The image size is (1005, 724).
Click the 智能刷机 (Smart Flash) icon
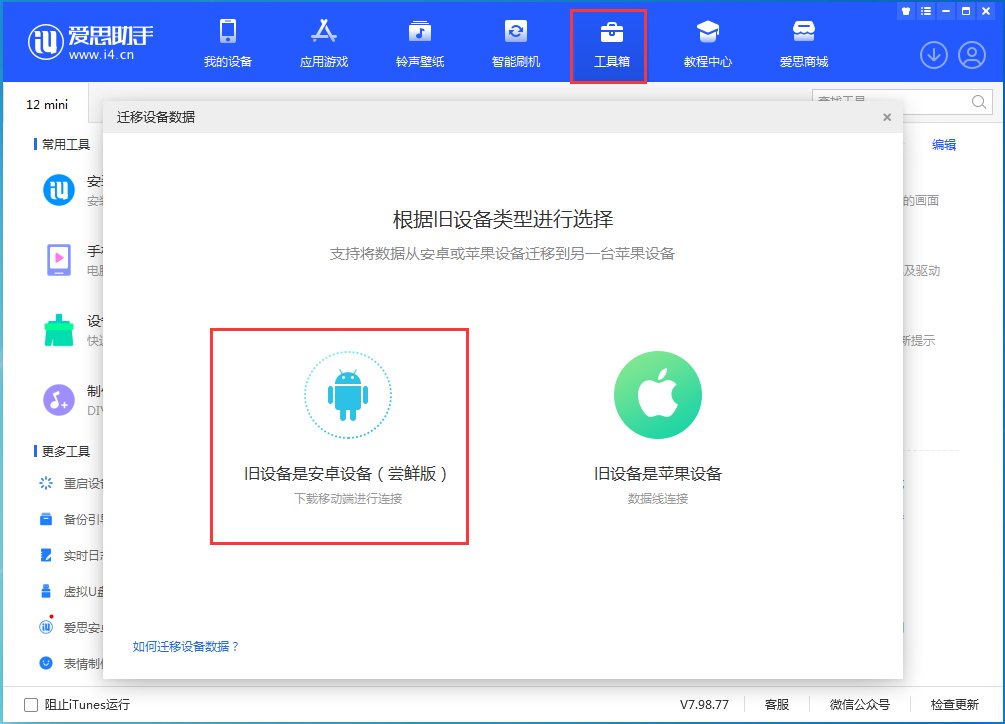click(x=514, y=44)
